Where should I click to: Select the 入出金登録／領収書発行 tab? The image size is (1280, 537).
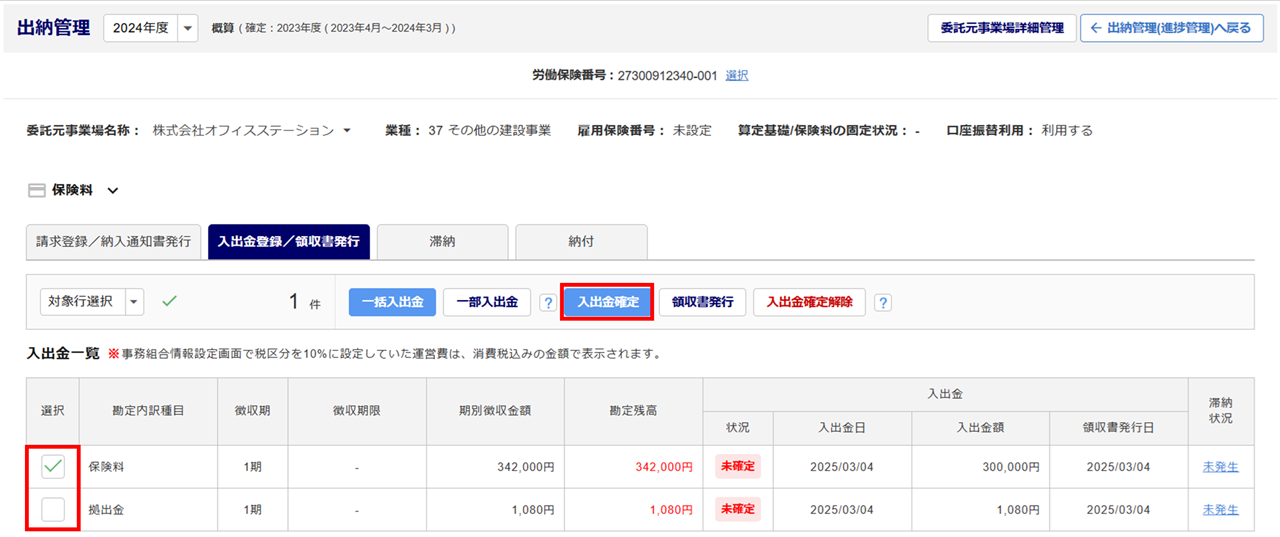pos(288,241)
